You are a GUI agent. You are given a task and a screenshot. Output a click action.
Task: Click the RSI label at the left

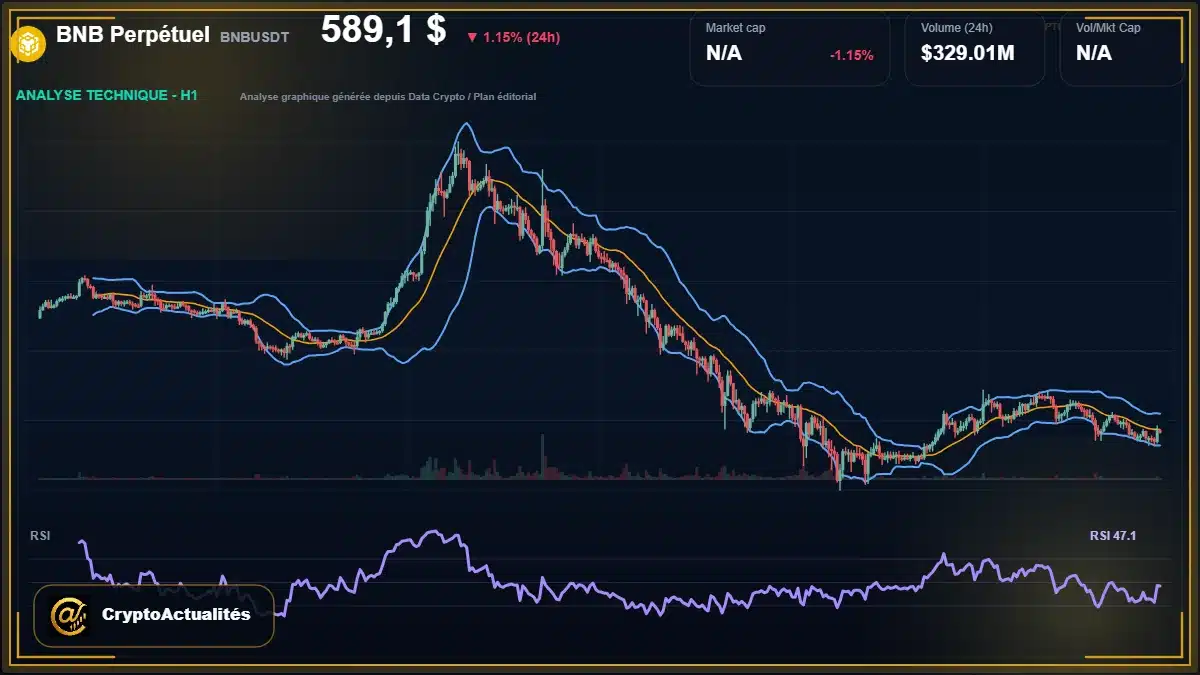[x=40, y=536]
